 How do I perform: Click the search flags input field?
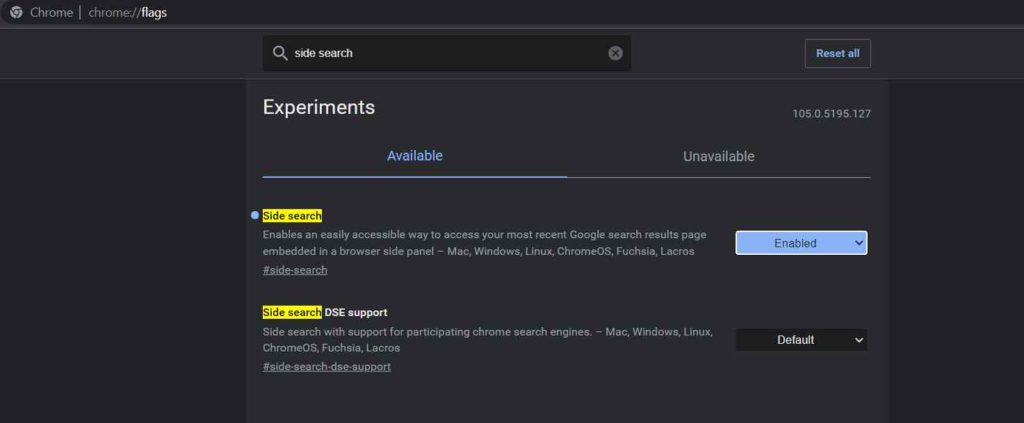point(447,53)
